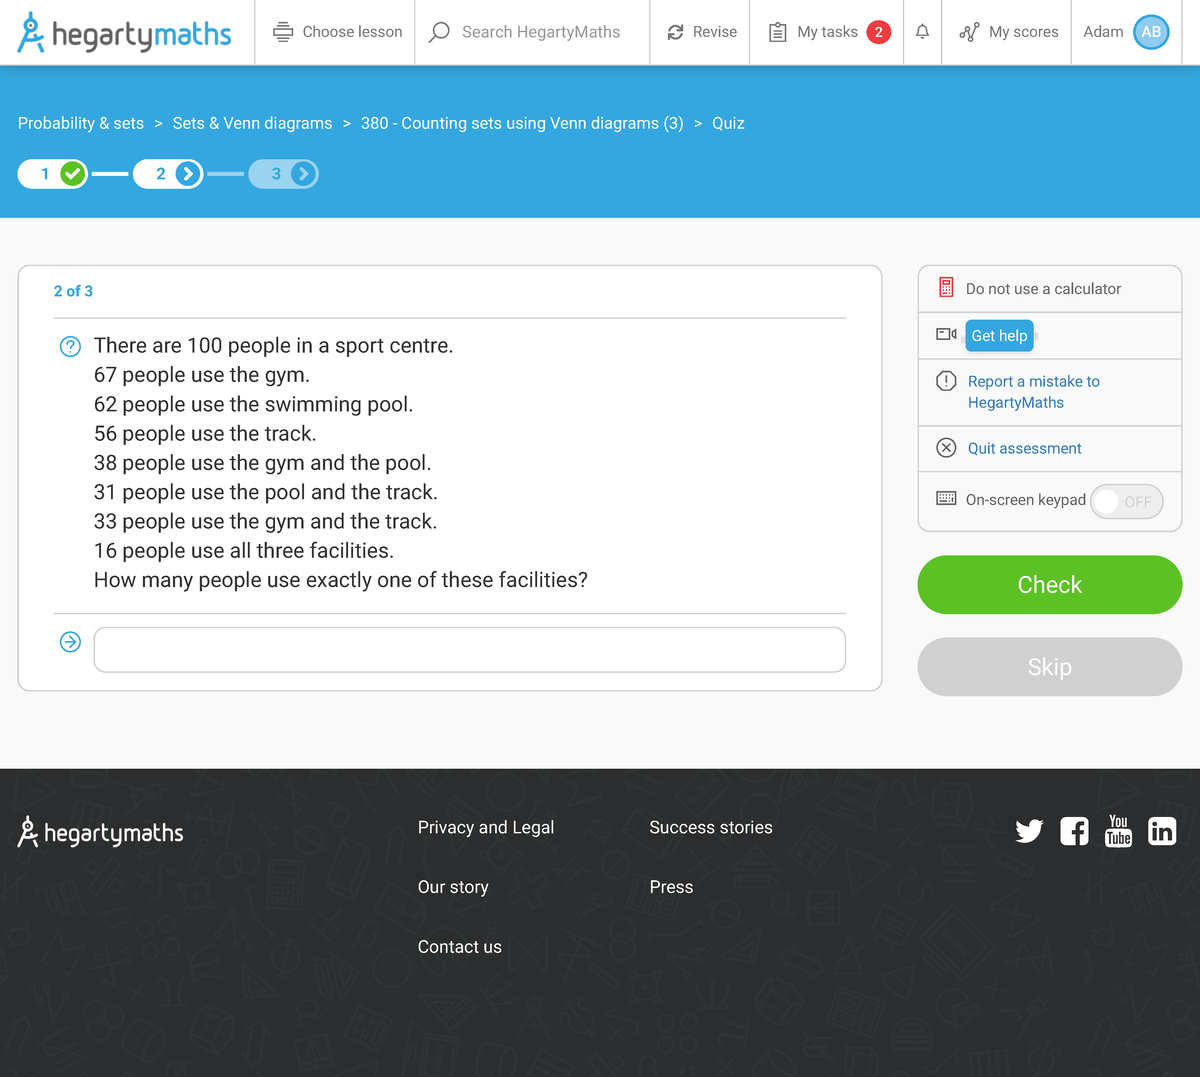1200x1077 pixels.
Task: Open the Choose lesson menu
Action: (334, 31)
